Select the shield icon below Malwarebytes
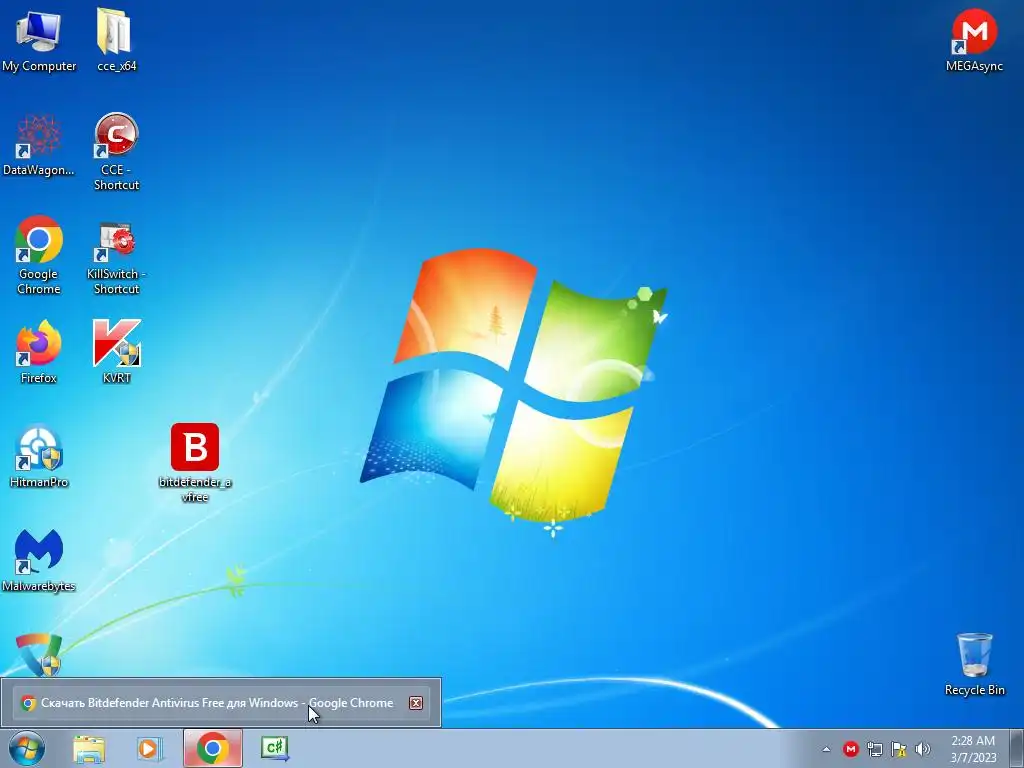The width and height of the screenshot is (1024, 768). [39, 654]
